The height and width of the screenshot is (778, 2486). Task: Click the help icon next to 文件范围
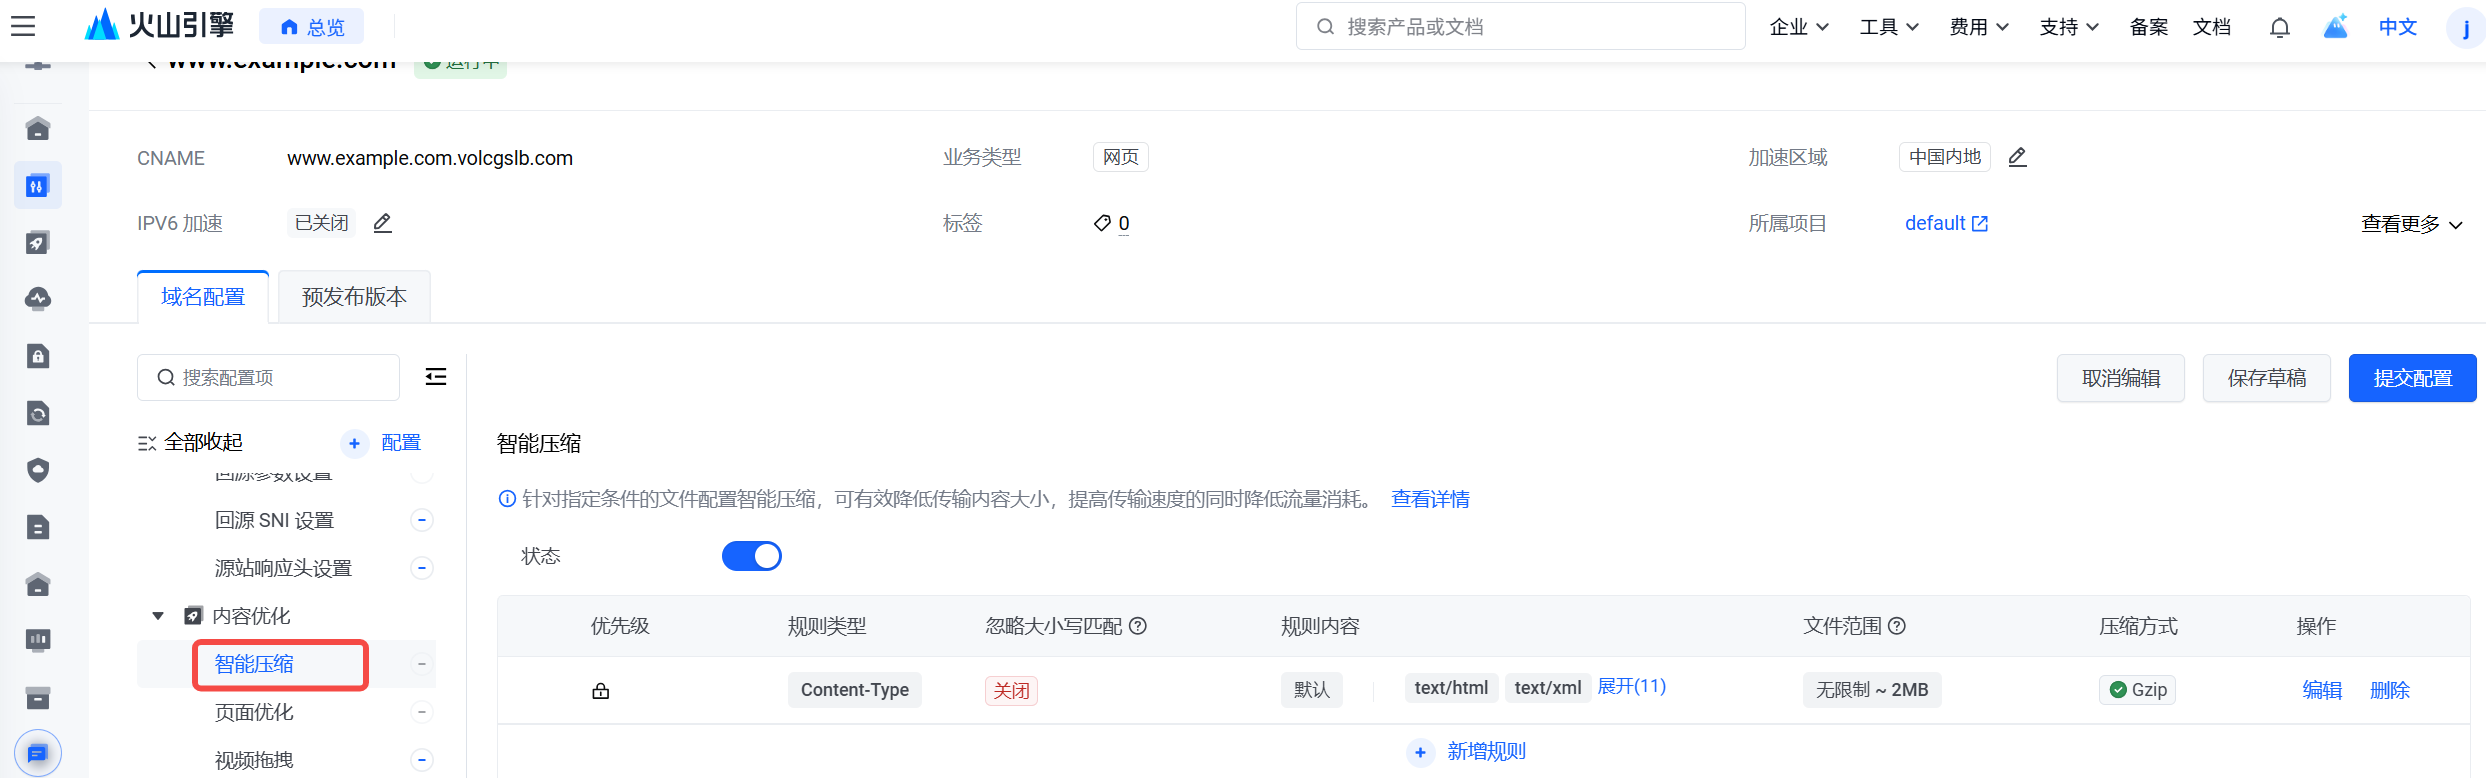point(1897,626)
